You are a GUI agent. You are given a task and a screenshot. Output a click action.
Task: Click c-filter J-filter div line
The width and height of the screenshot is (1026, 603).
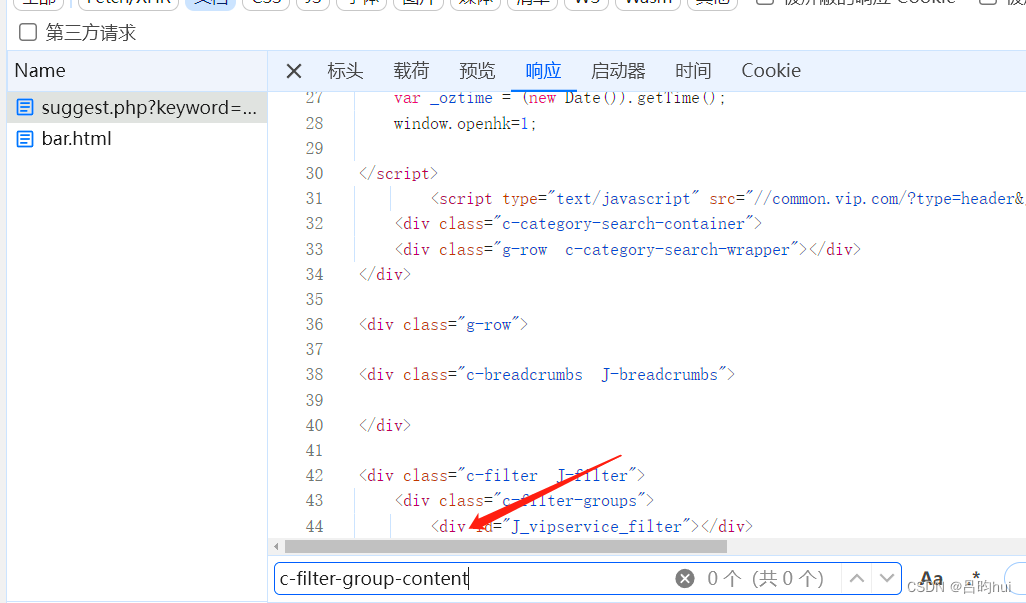(501, 475)
